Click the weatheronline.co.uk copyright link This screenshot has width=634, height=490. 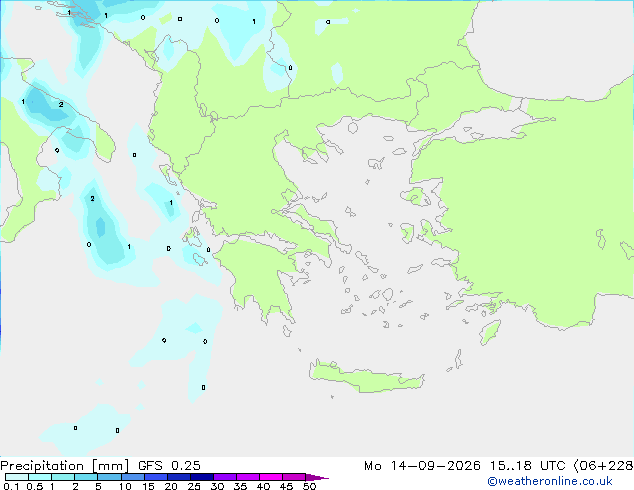point(550,481)
